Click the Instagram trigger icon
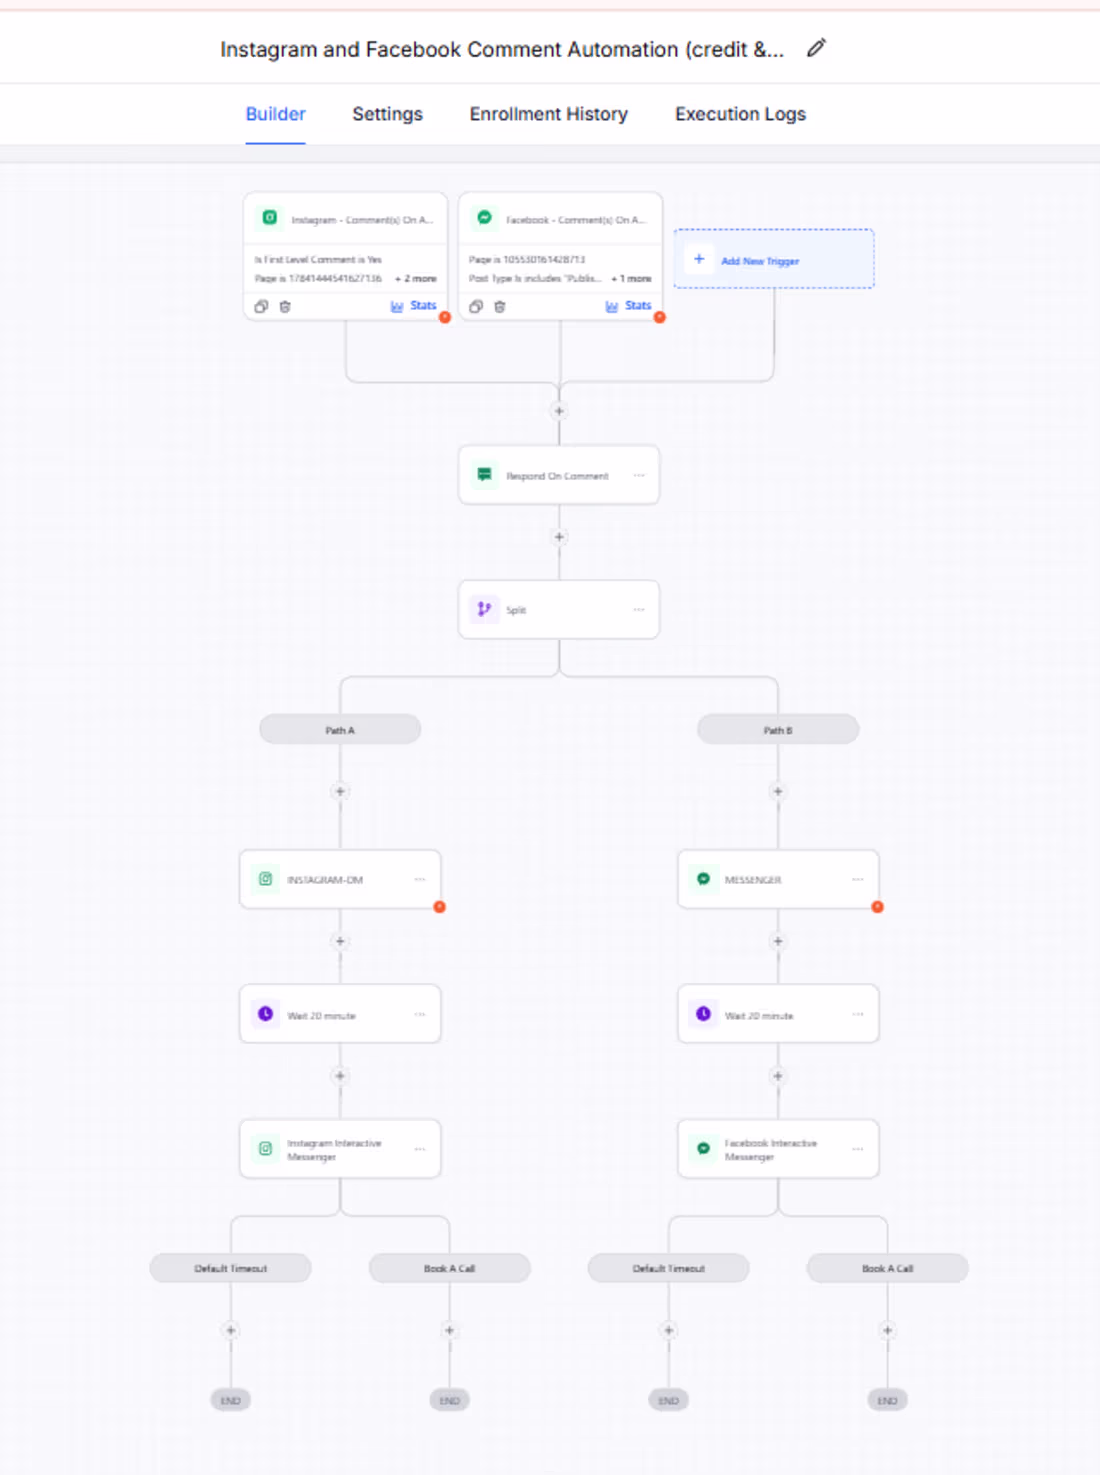Viewport: 1100px width, 1475px height. pyautogui.click(x=270, y=218)
